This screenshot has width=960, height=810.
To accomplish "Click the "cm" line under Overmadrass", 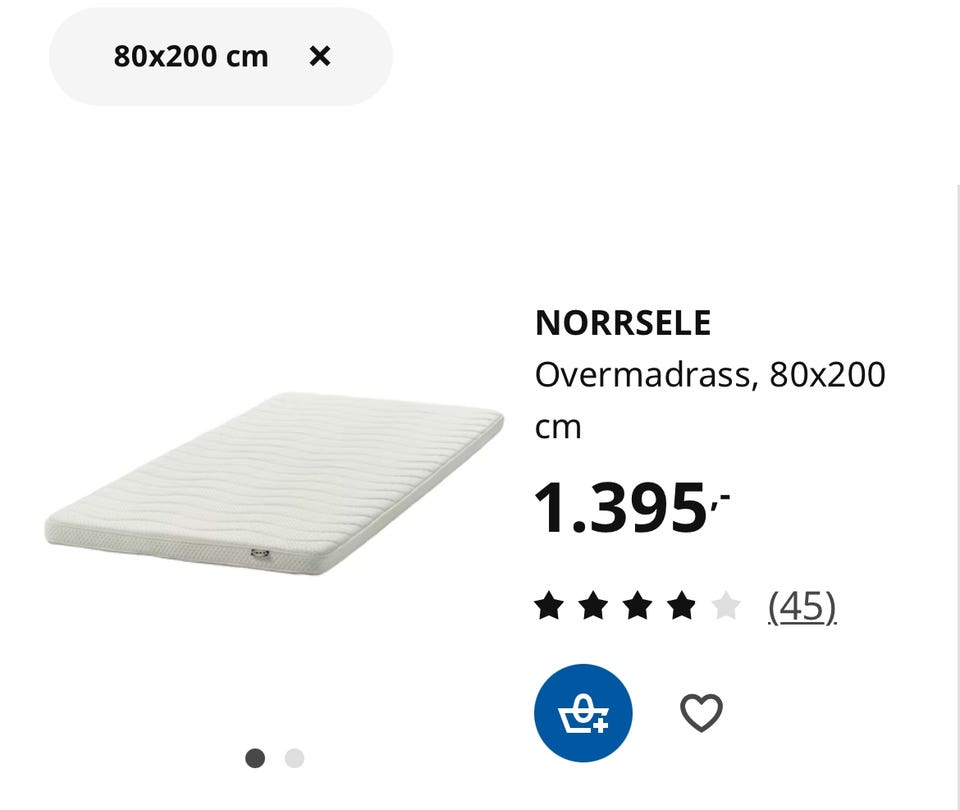I will pyautogui.click(x=558, y=427).
